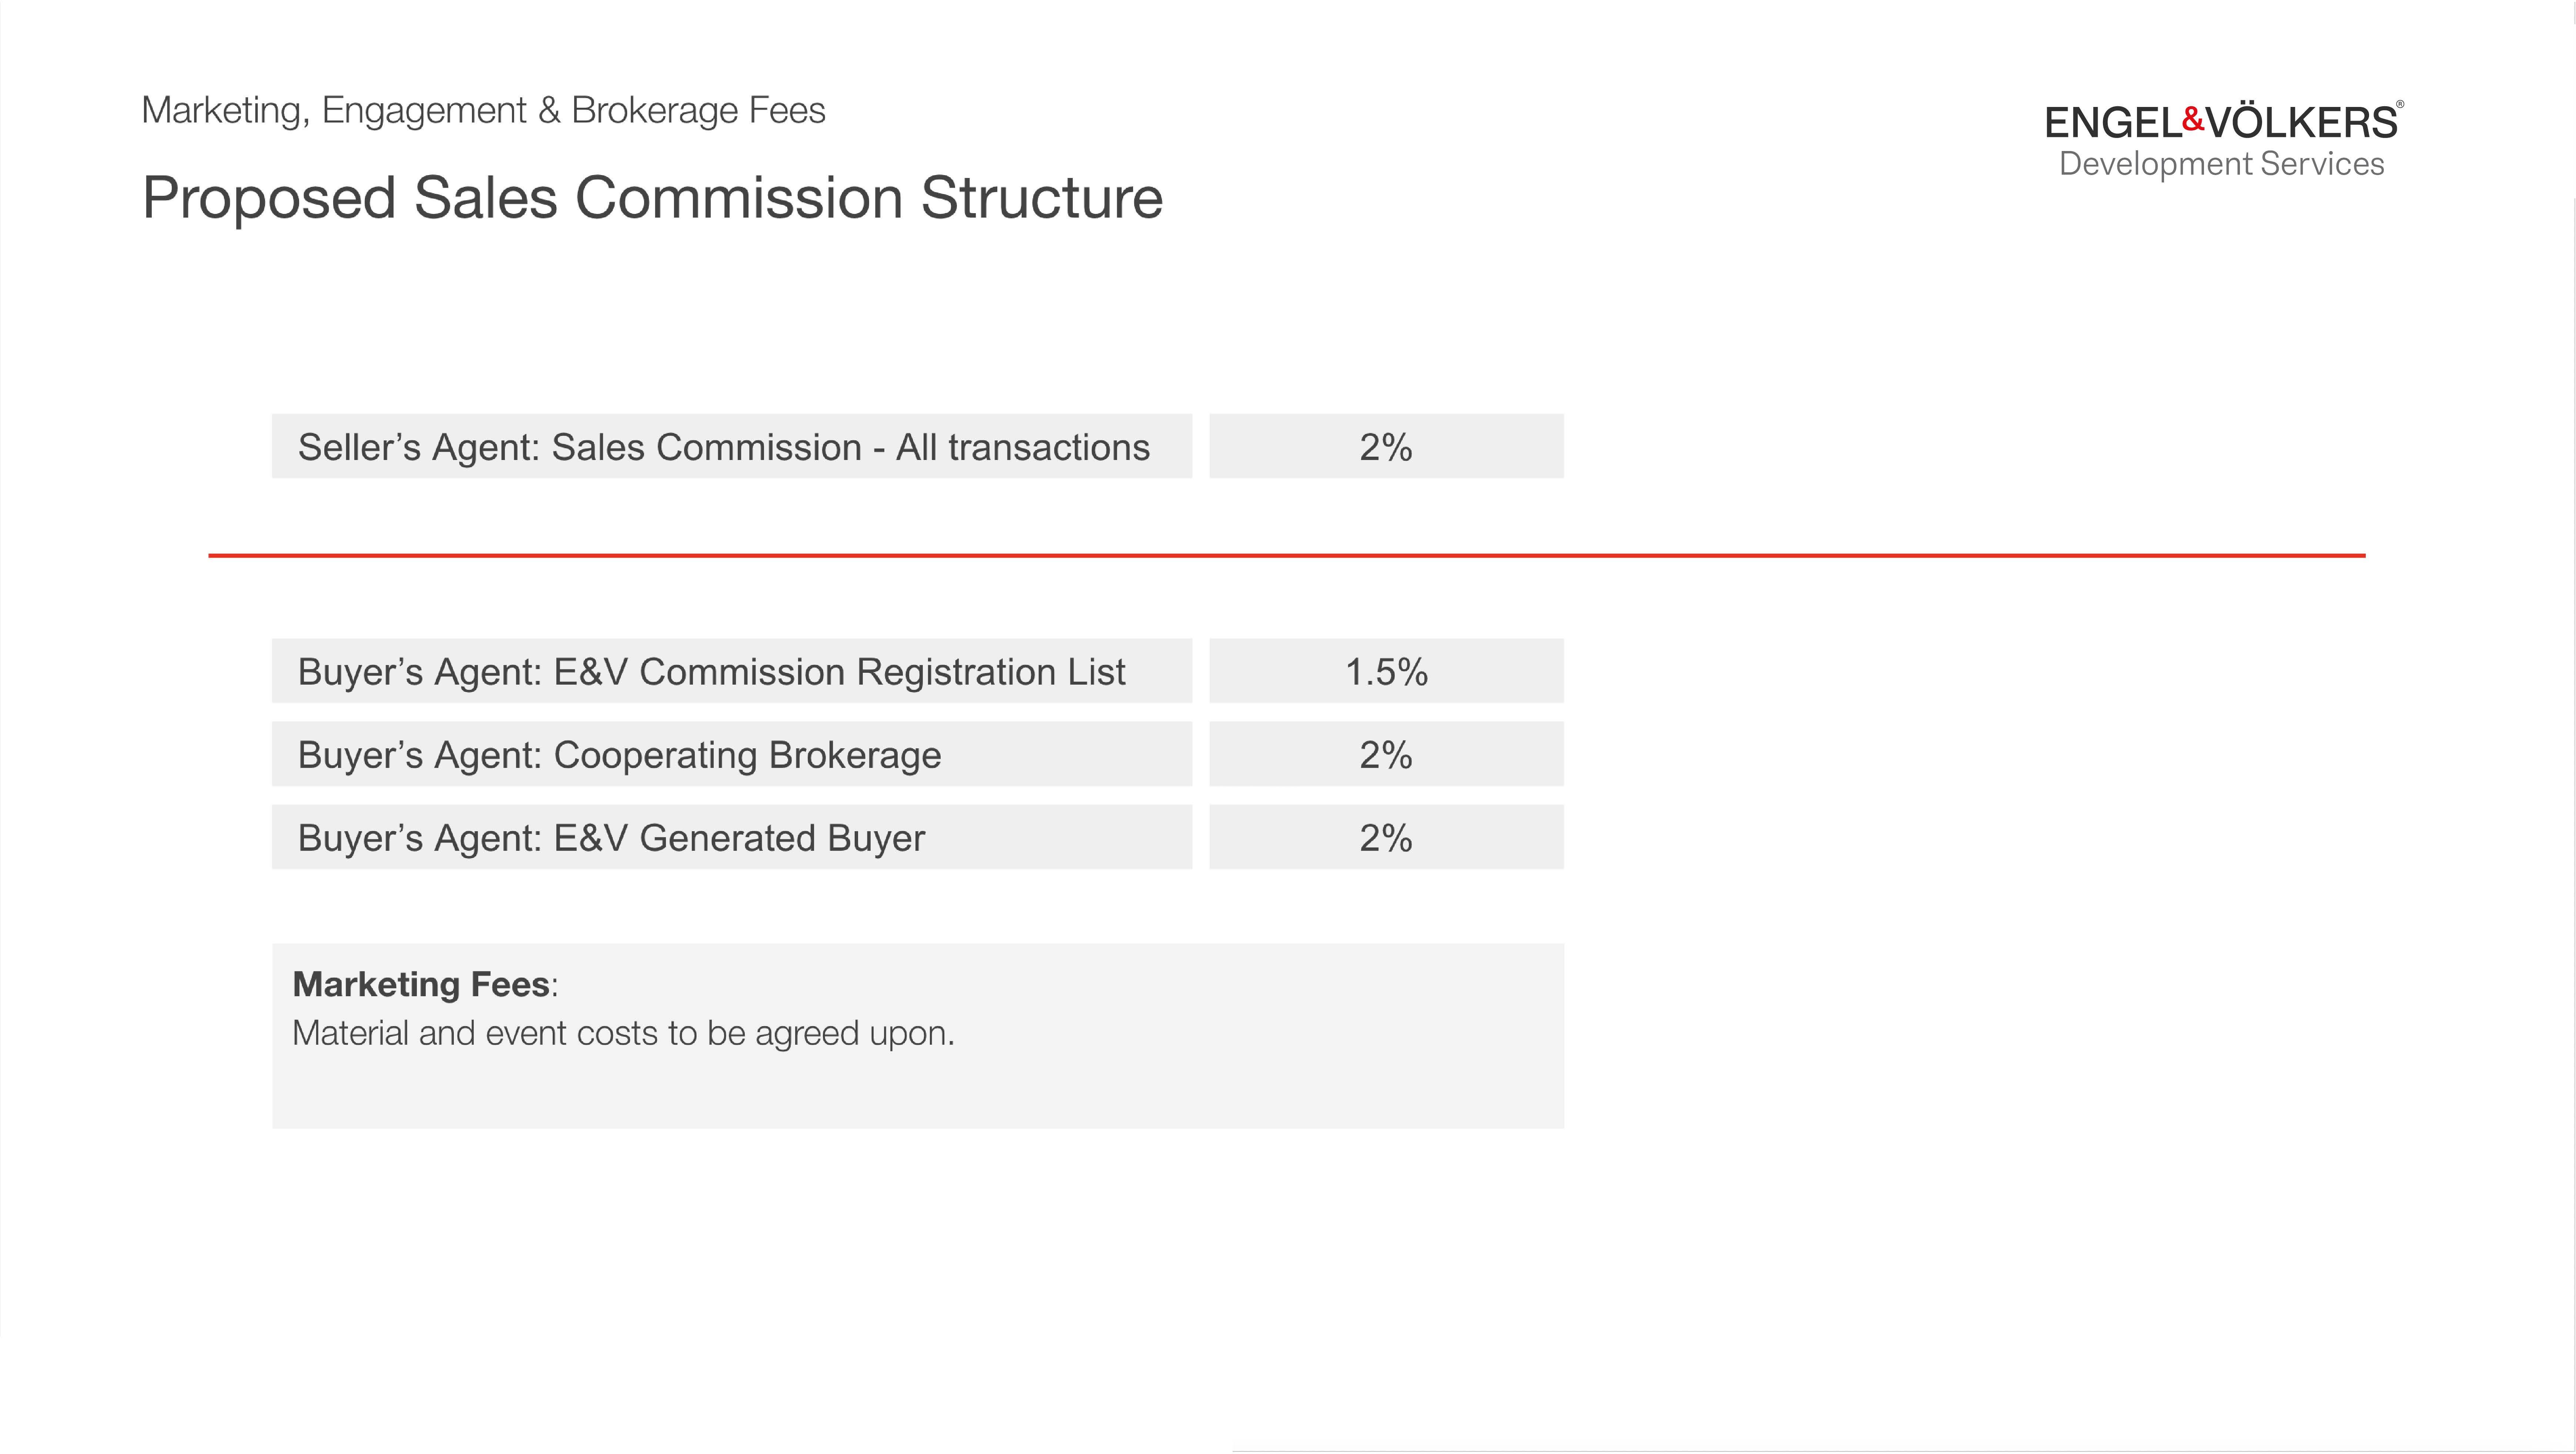Select the E&V Commission Registration List row
The image size is (2576, 1454).
click(x=711, y=672)
